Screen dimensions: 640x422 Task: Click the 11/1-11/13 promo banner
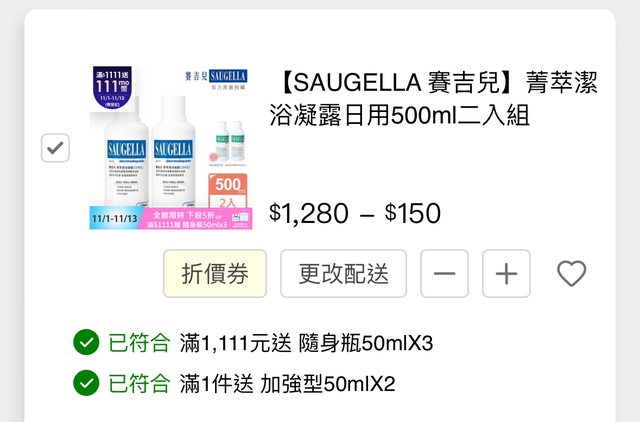[171, 218]
